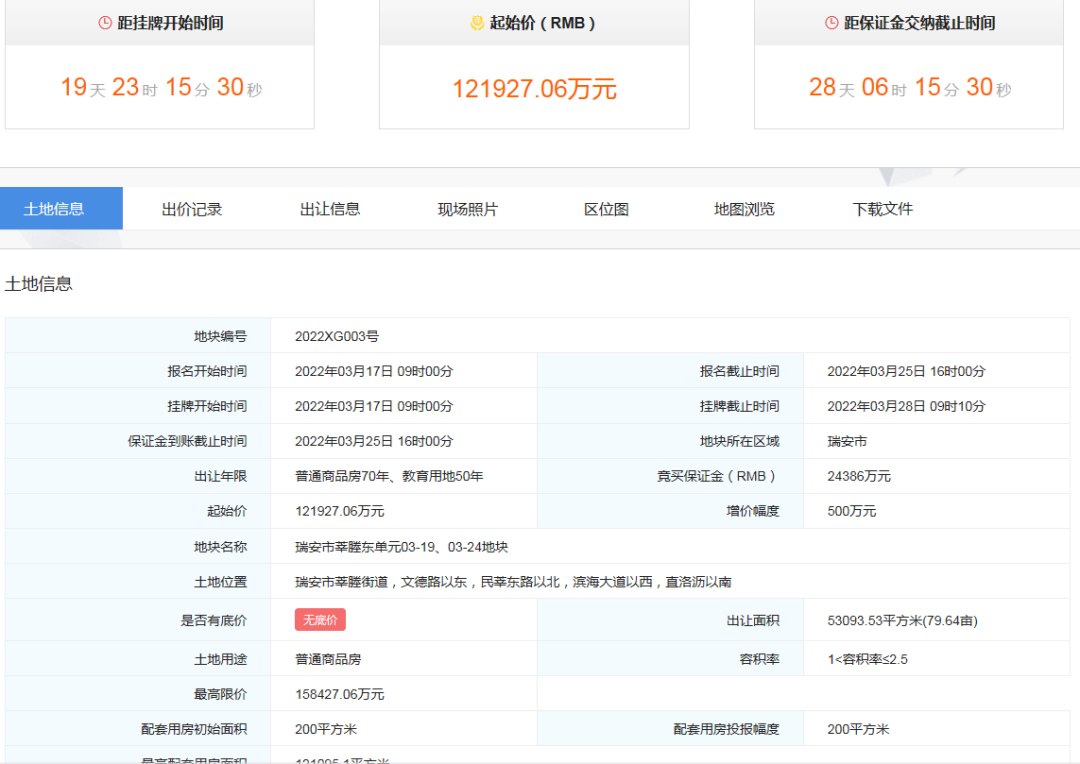The height and width of the screenshot is (764, 1080).
Task: Click the 挂牌开始时间 value 2022年03月17日
Action: [374, 406]
